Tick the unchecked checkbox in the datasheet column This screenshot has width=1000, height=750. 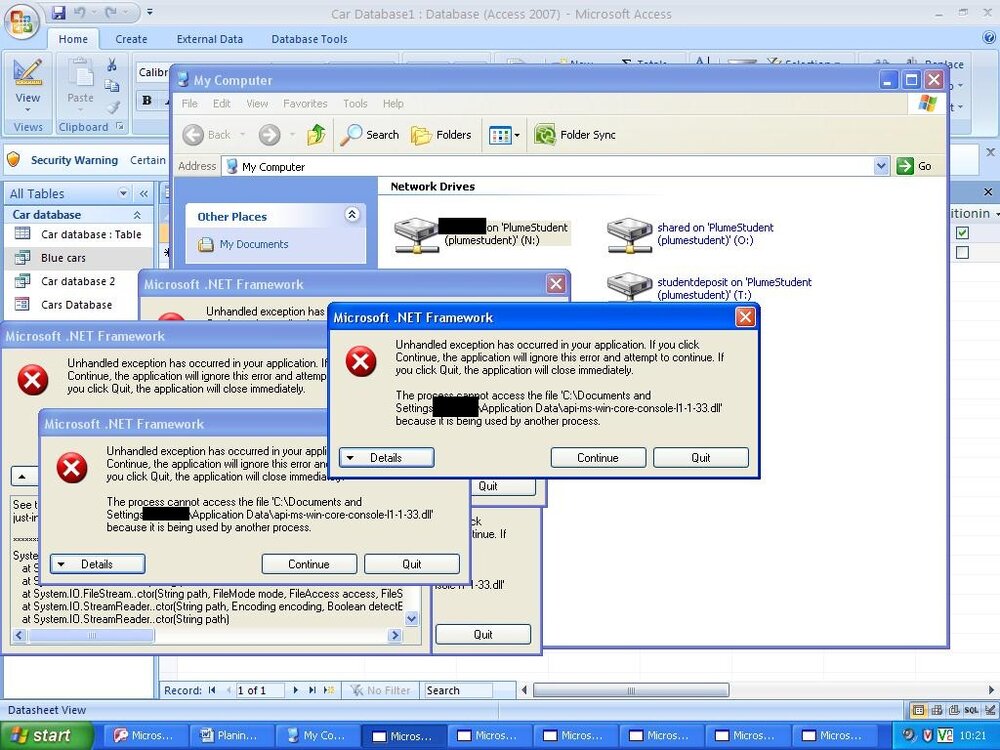(962, 253)
